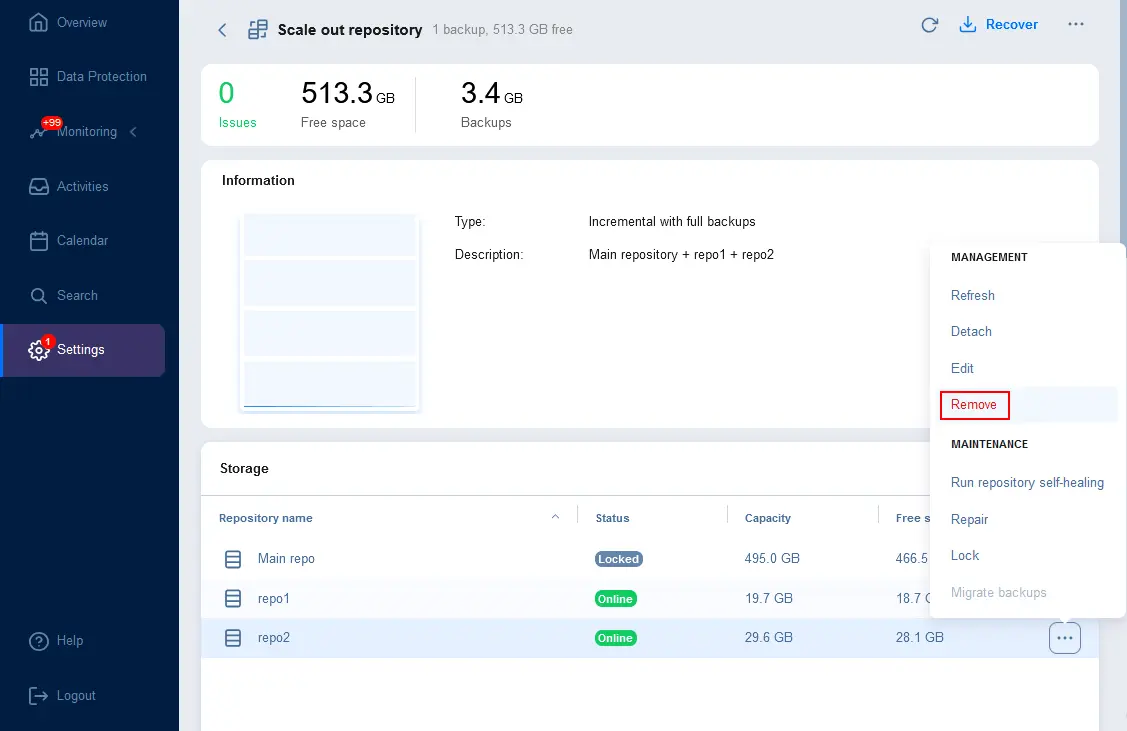Click the Scale out repository title
The height and width of the screenshot is (731, 1127).
click(x=349, y=29)
